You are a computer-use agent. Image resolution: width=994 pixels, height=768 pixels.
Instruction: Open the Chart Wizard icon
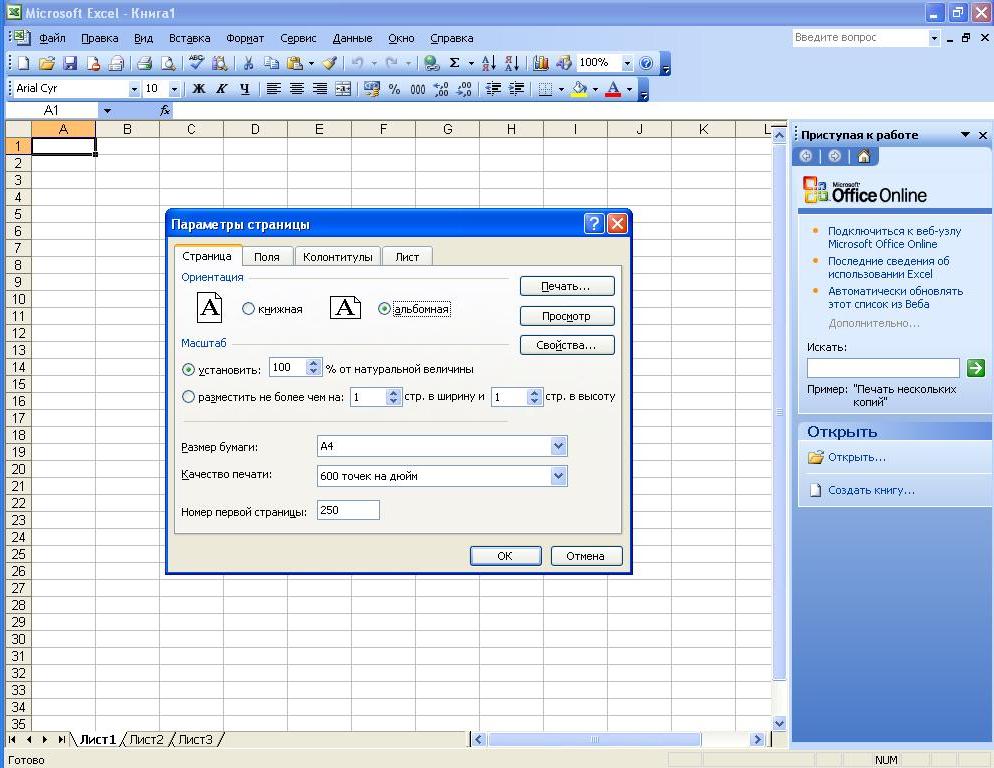tap(541, 63)
